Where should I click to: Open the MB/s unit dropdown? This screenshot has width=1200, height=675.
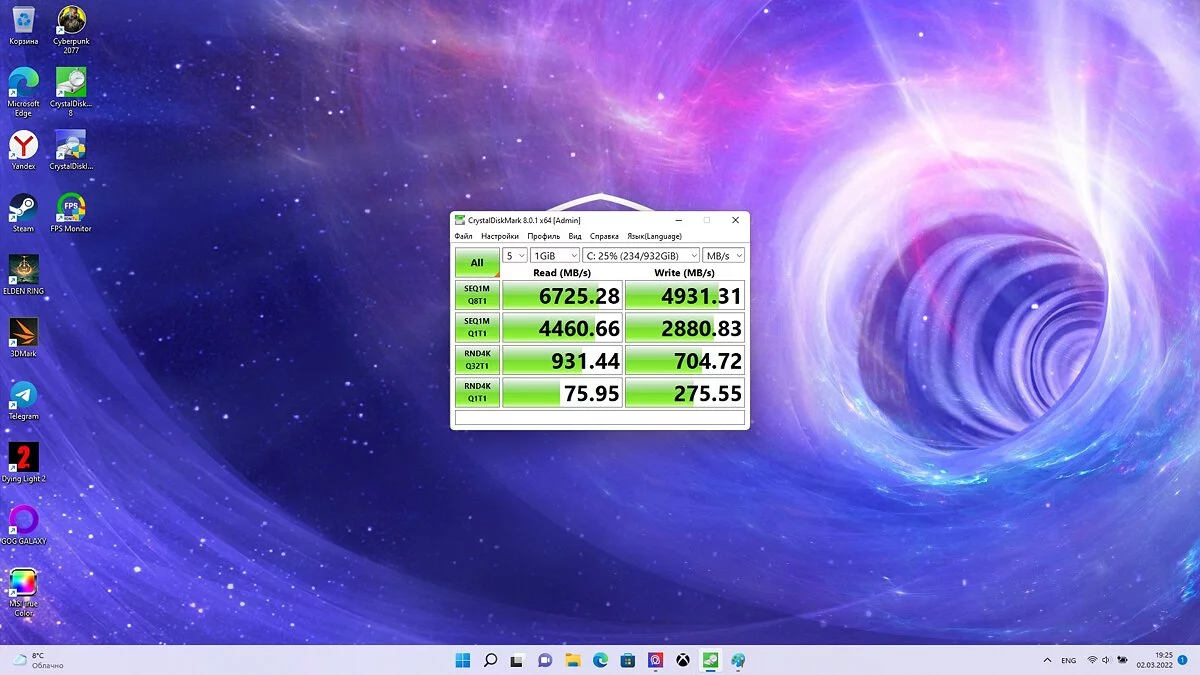point(723,255)
